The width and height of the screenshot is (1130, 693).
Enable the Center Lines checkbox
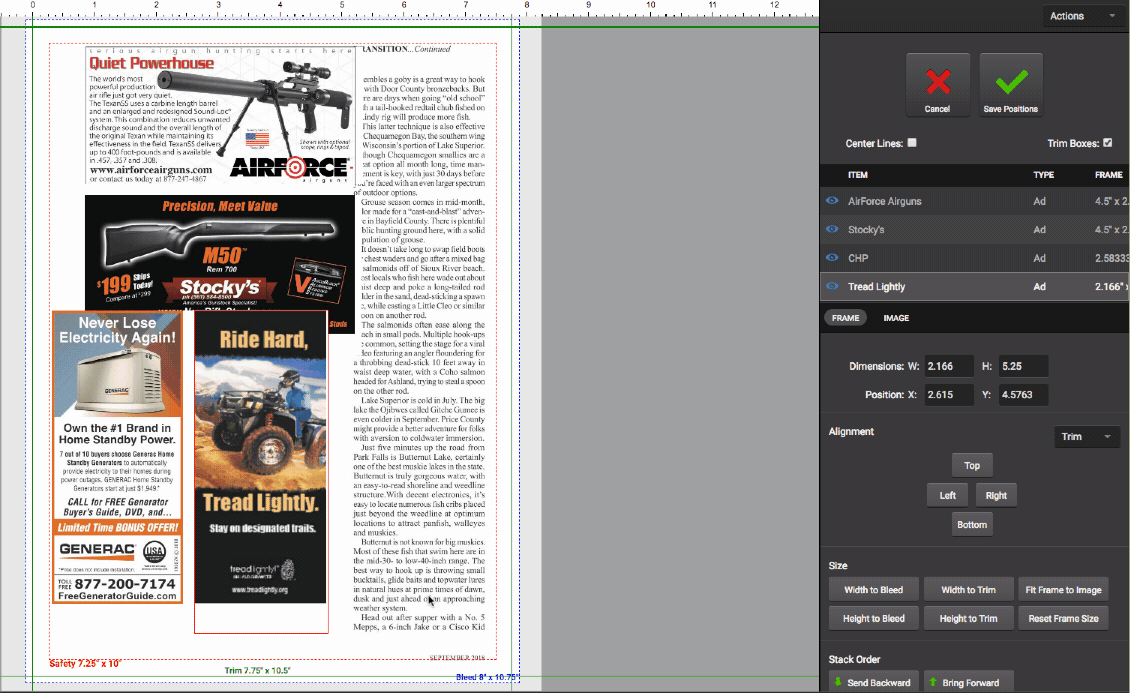912,143
